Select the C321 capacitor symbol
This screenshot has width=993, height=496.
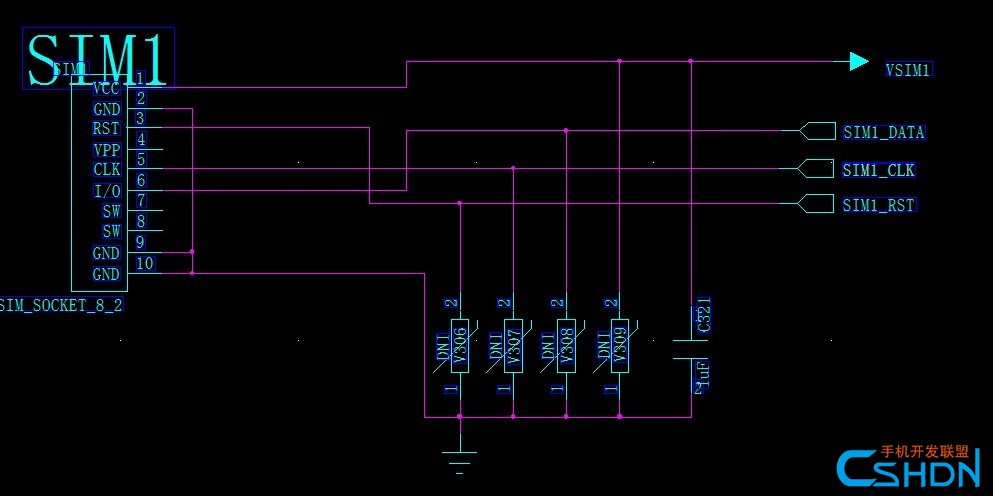(x=691, y=349)
